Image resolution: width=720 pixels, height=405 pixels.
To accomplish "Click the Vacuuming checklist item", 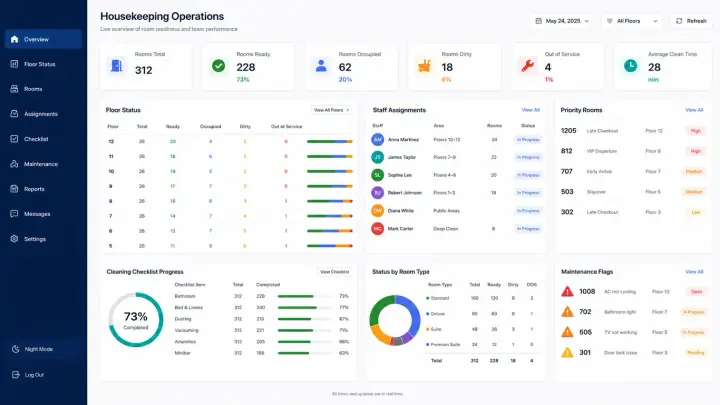I will click(186, 330).
